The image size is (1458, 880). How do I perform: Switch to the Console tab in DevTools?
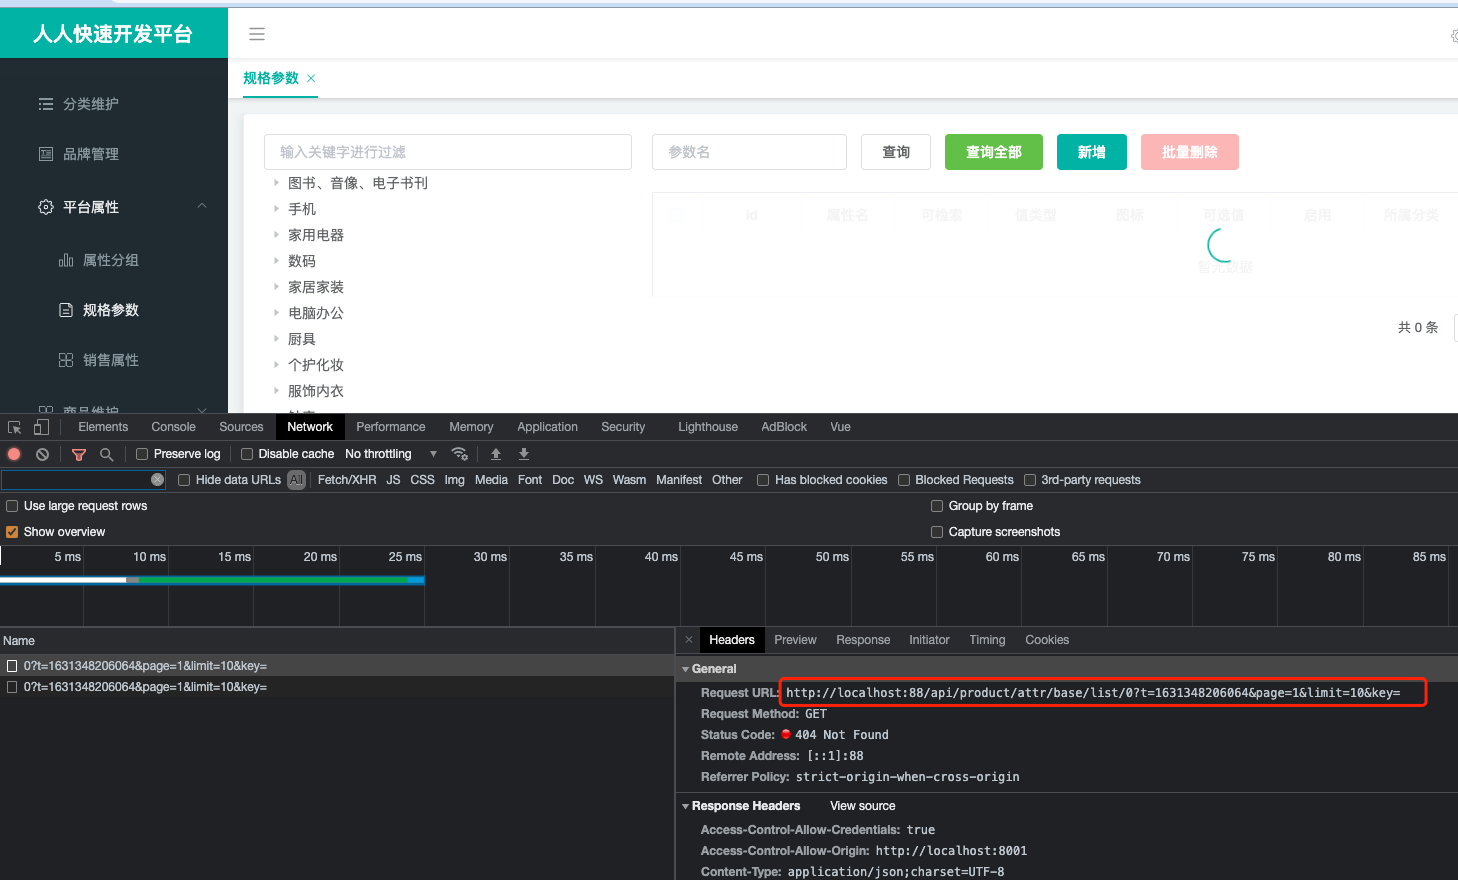[172, 426]
